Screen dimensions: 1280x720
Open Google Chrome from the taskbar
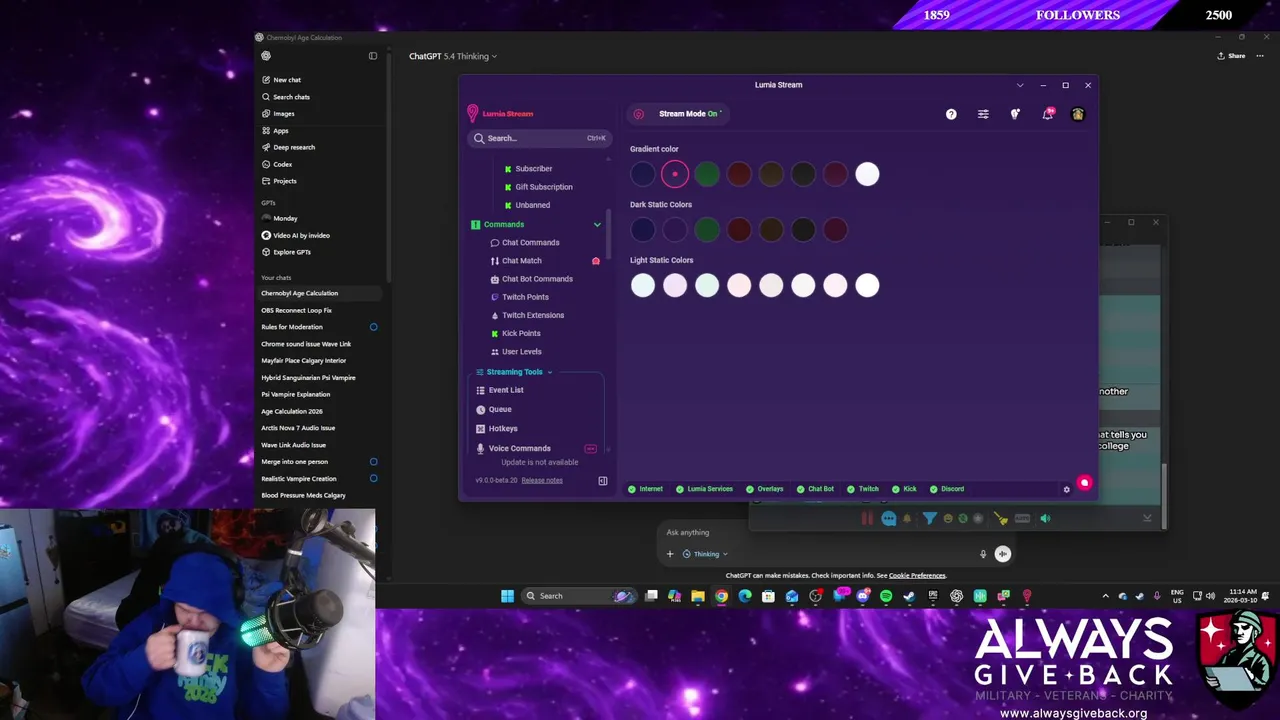click(x=721, y=596)
